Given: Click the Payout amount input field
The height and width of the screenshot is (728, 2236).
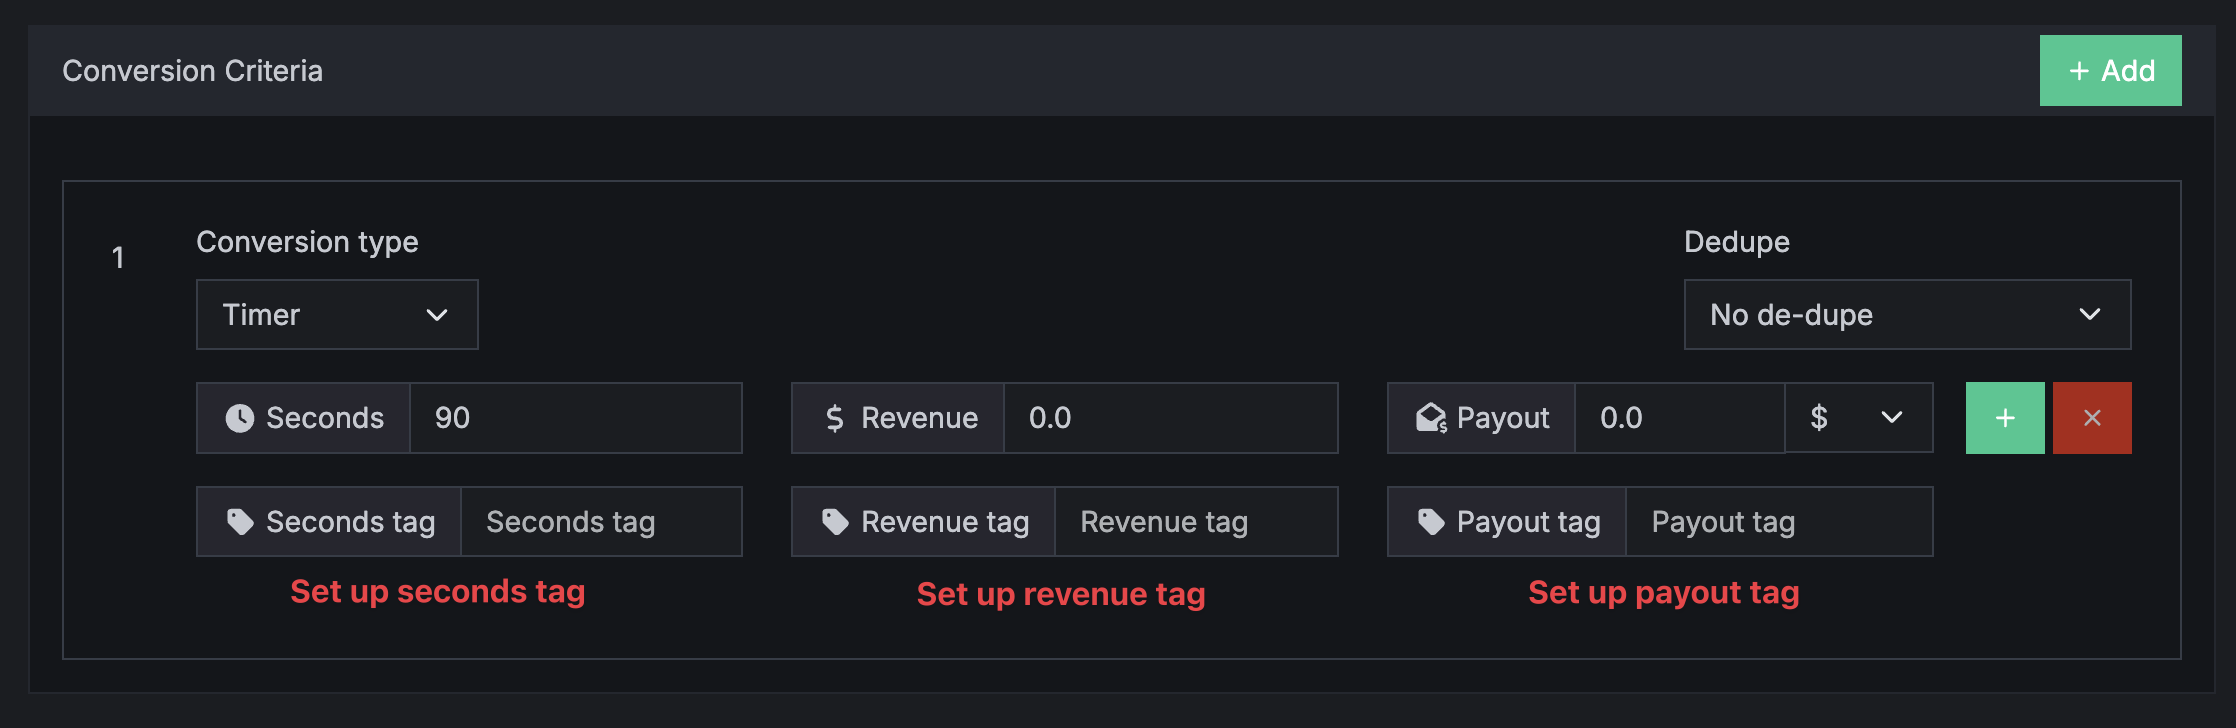Looking at the screenshot, I should (x=1680, y=418).
